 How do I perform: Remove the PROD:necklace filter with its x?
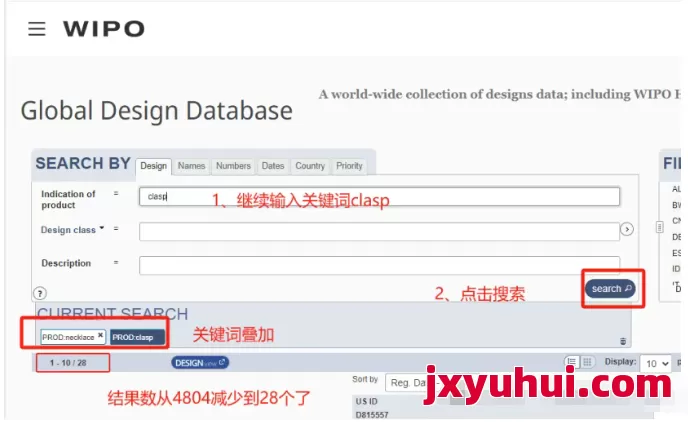(100, 335)
